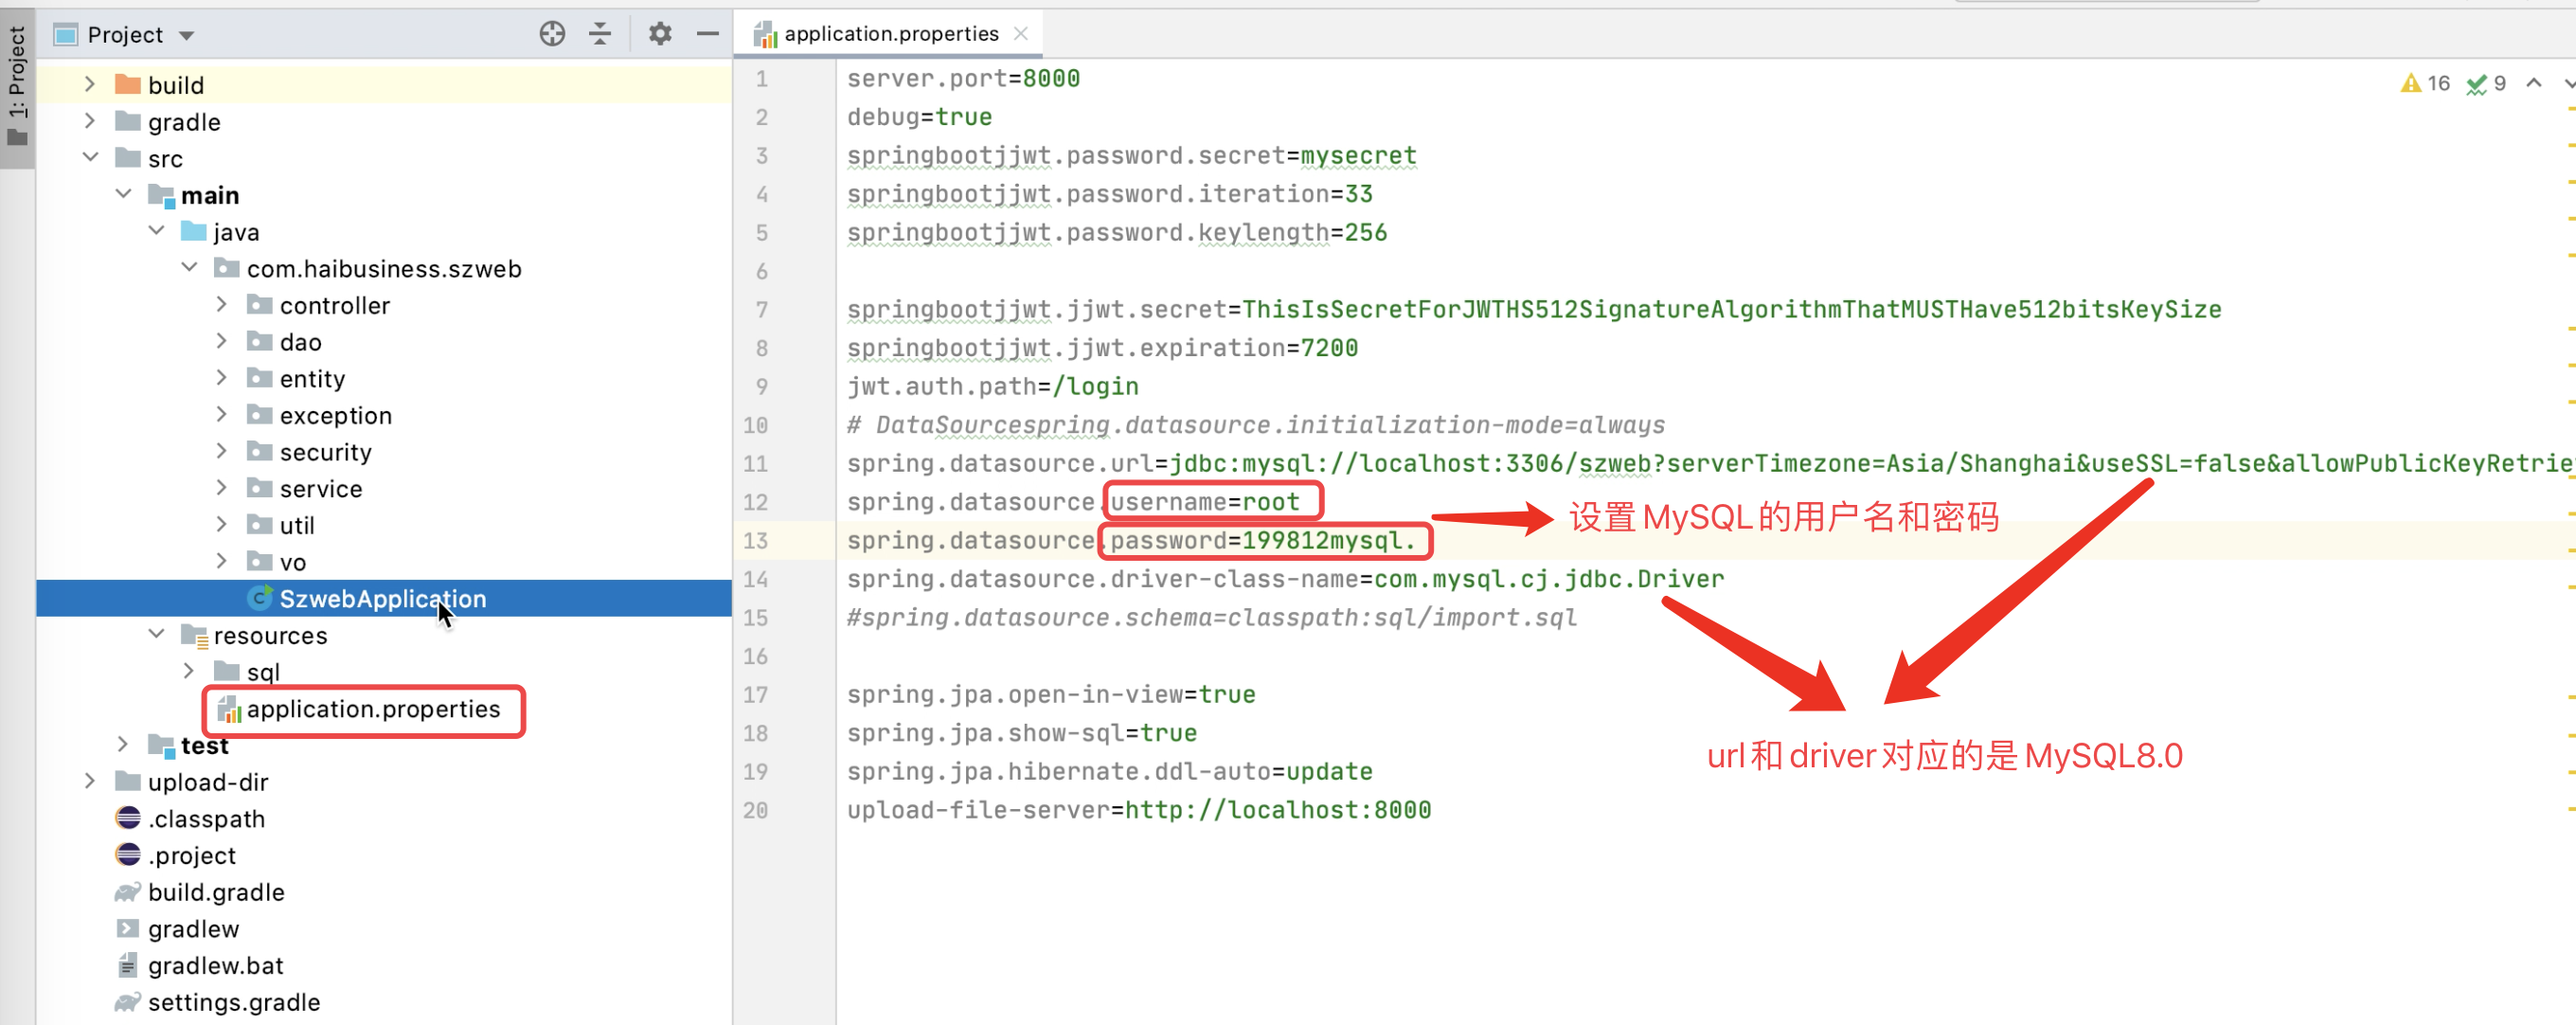Open the build.gradle file
The image size is (2576, 1025).
[x=216, y=892]
